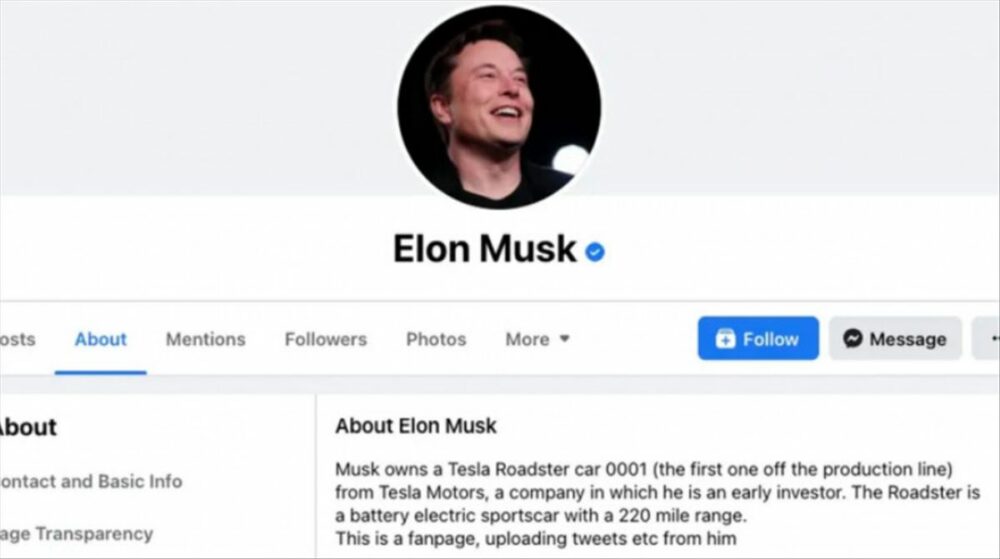This screenshot has width=1000, height=559.
Task: Open the three-dots options button at far right
Action: click(987, 338)
